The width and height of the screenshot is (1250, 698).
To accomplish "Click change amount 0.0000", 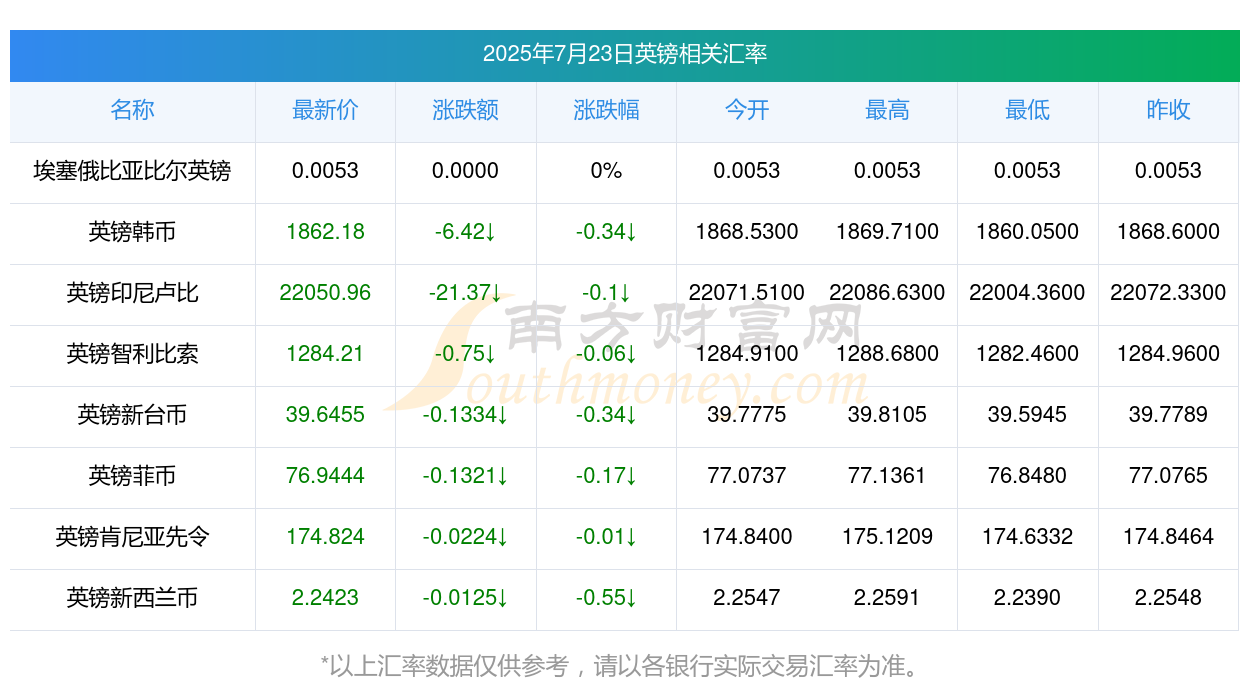I will click(x=465, y=171).
